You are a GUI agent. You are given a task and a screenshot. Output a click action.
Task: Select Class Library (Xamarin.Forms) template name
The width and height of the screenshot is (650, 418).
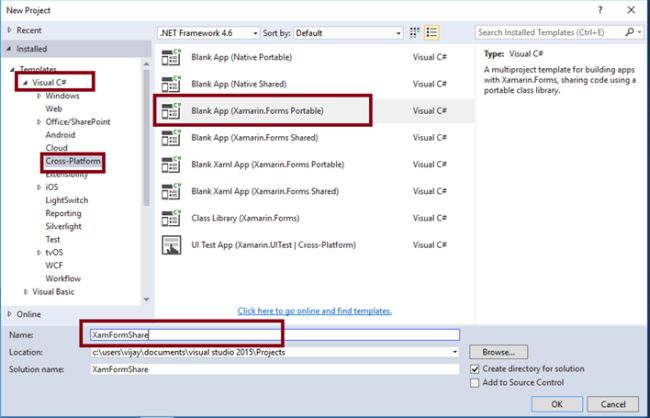pos(245,218)
